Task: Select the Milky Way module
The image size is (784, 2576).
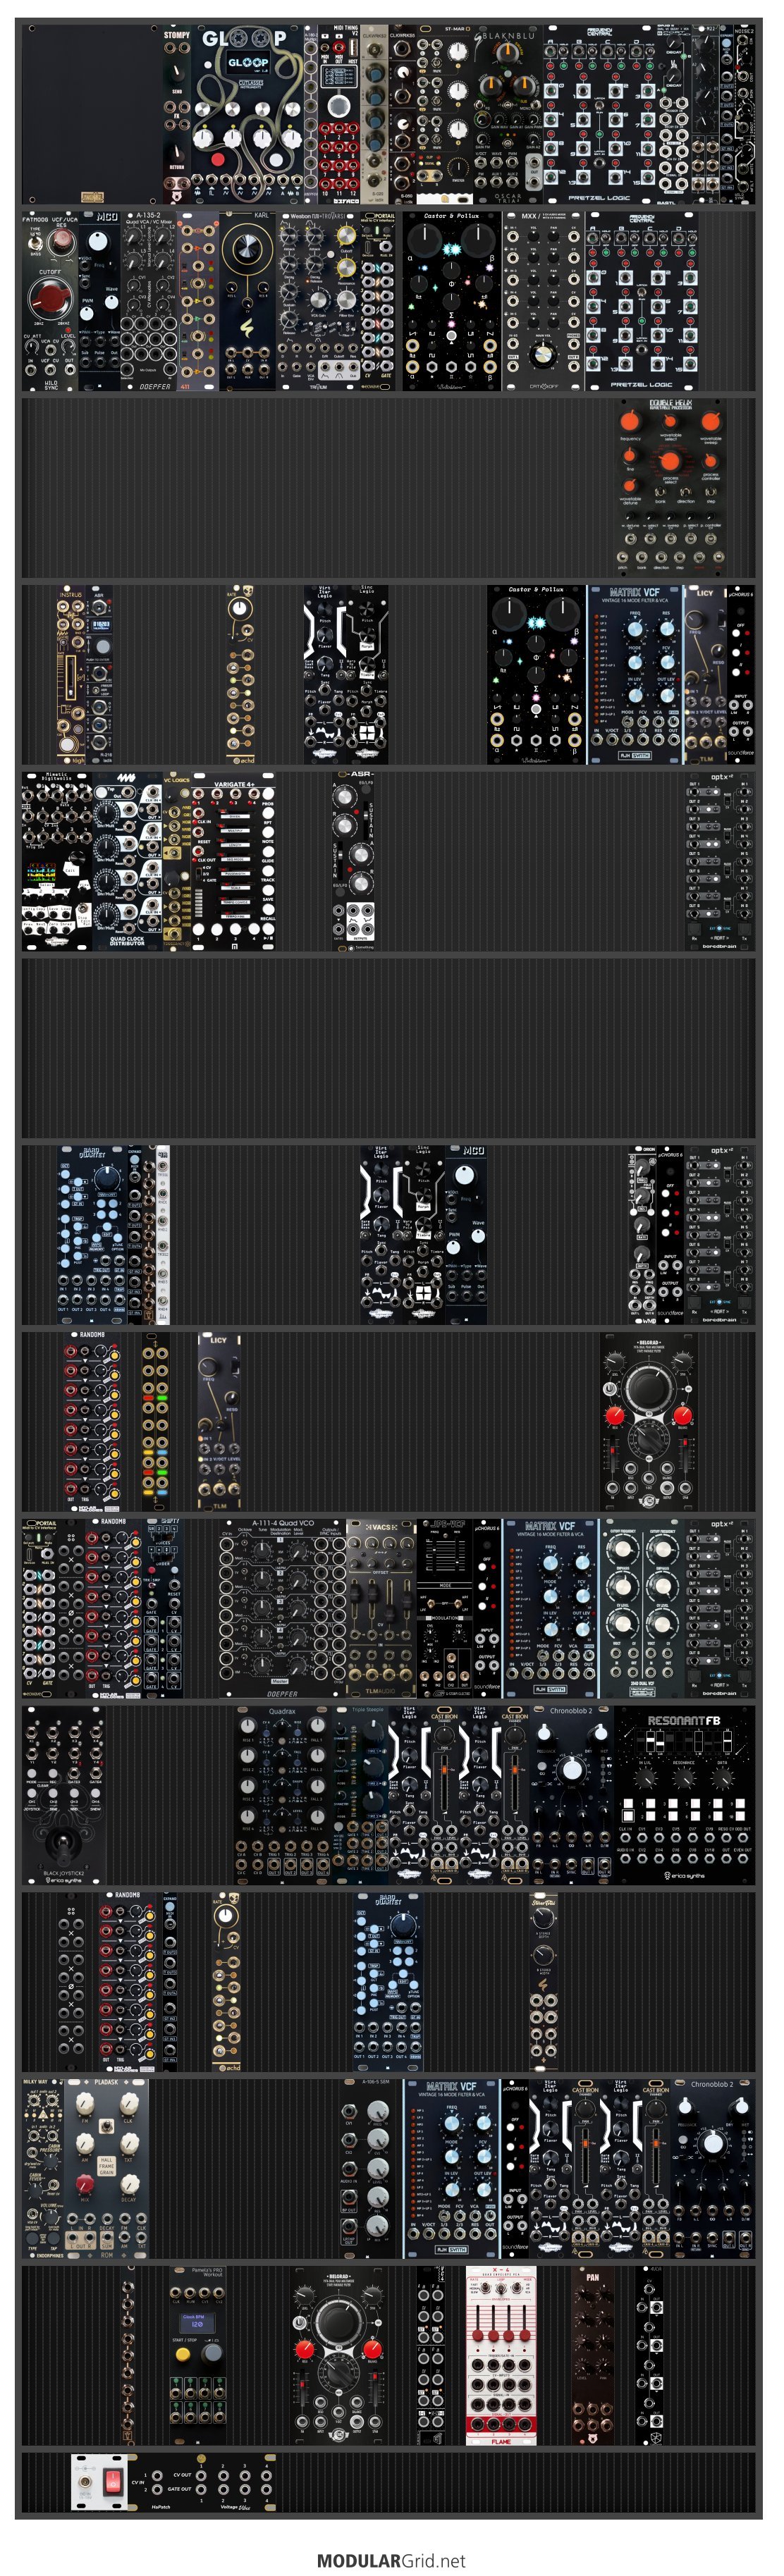Action: click(42, 2167)
